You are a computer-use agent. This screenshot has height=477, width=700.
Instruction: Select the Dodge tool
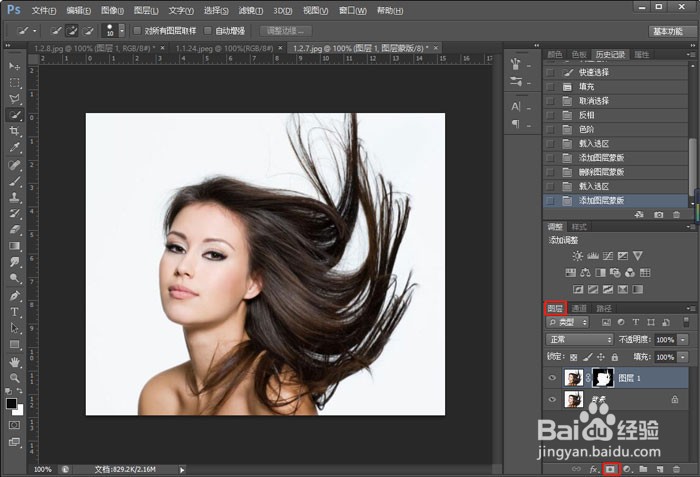point(14,278)
